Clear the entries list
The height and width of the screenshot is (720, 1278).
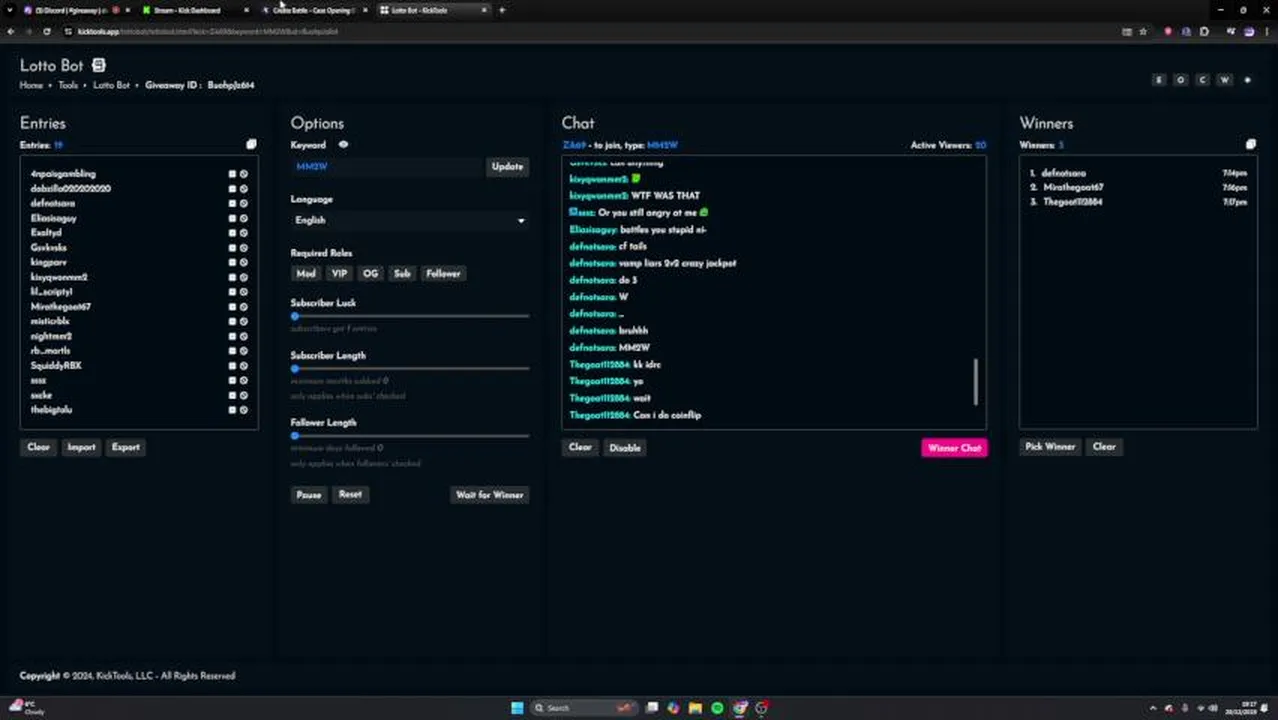point(38,448)
